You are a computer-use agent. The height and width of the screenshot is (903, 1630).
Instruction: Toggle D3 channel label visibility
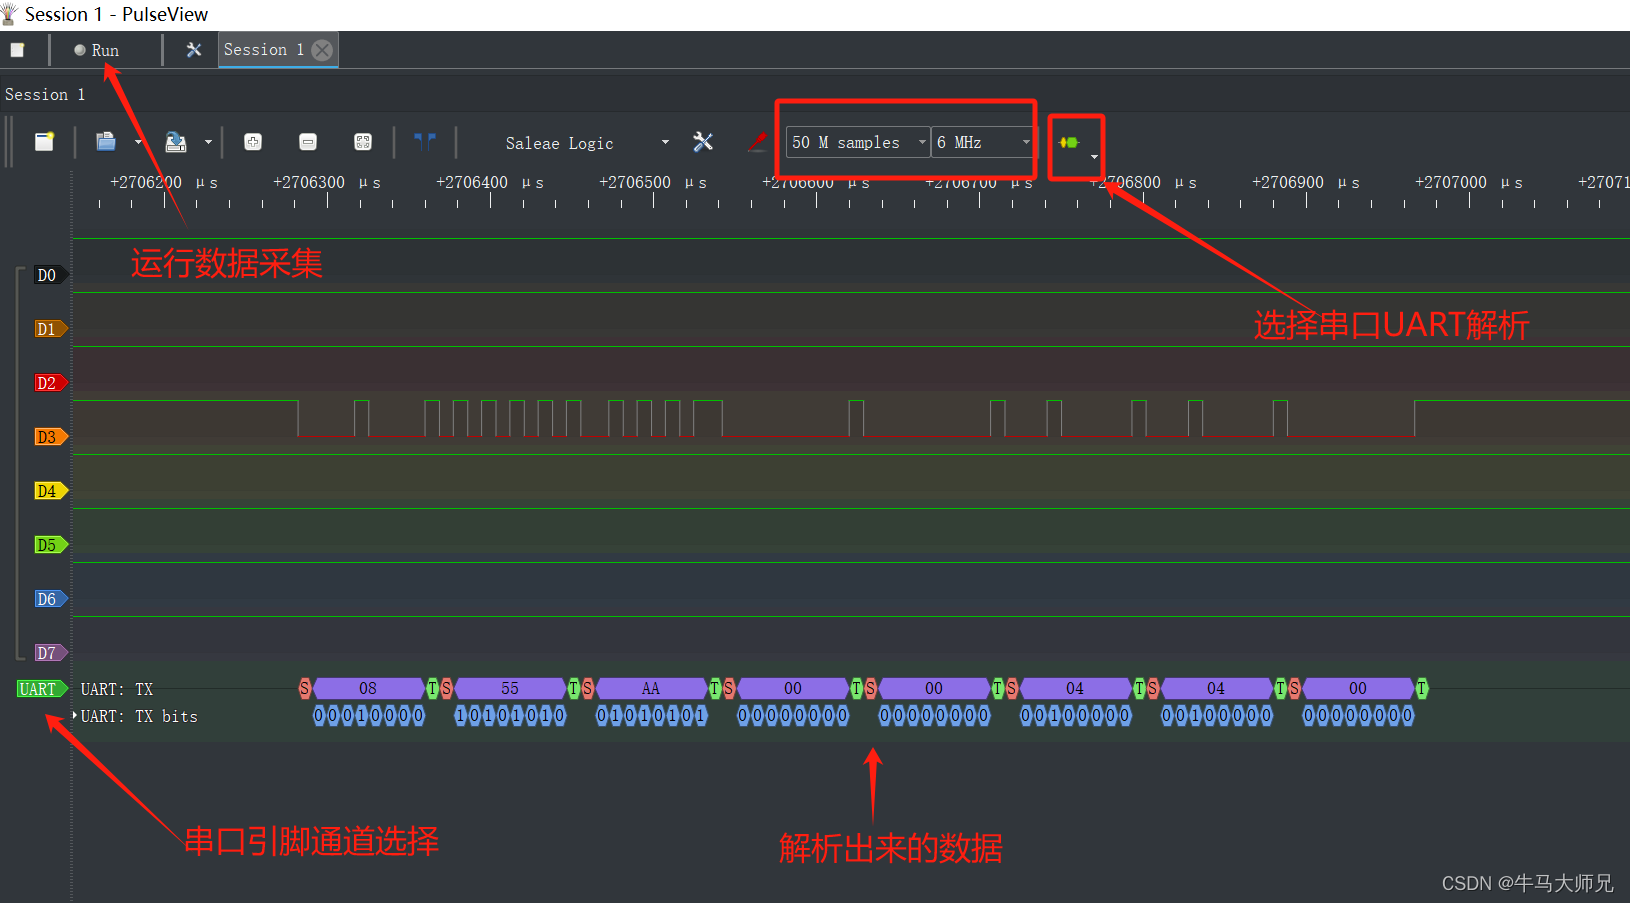coord(48,437)
